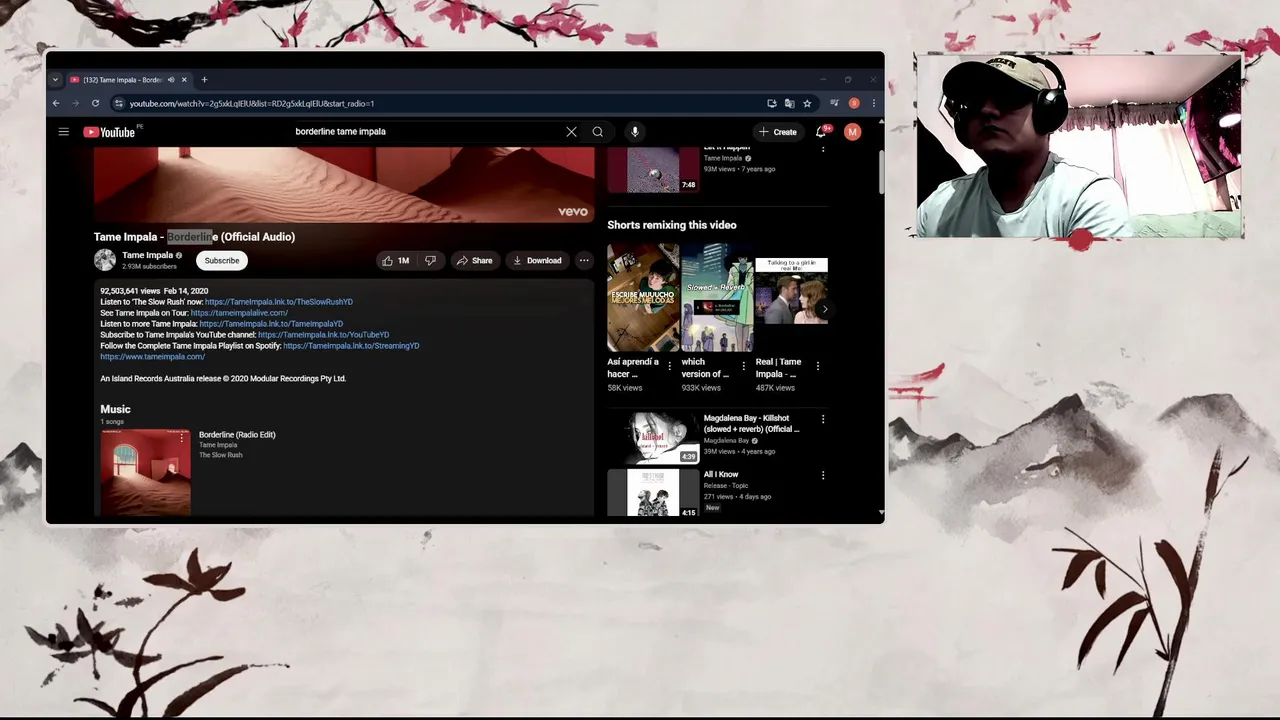Show next shorts with arrow
Viewport: 1280px width, 720px height.
[x=824, y=310]
